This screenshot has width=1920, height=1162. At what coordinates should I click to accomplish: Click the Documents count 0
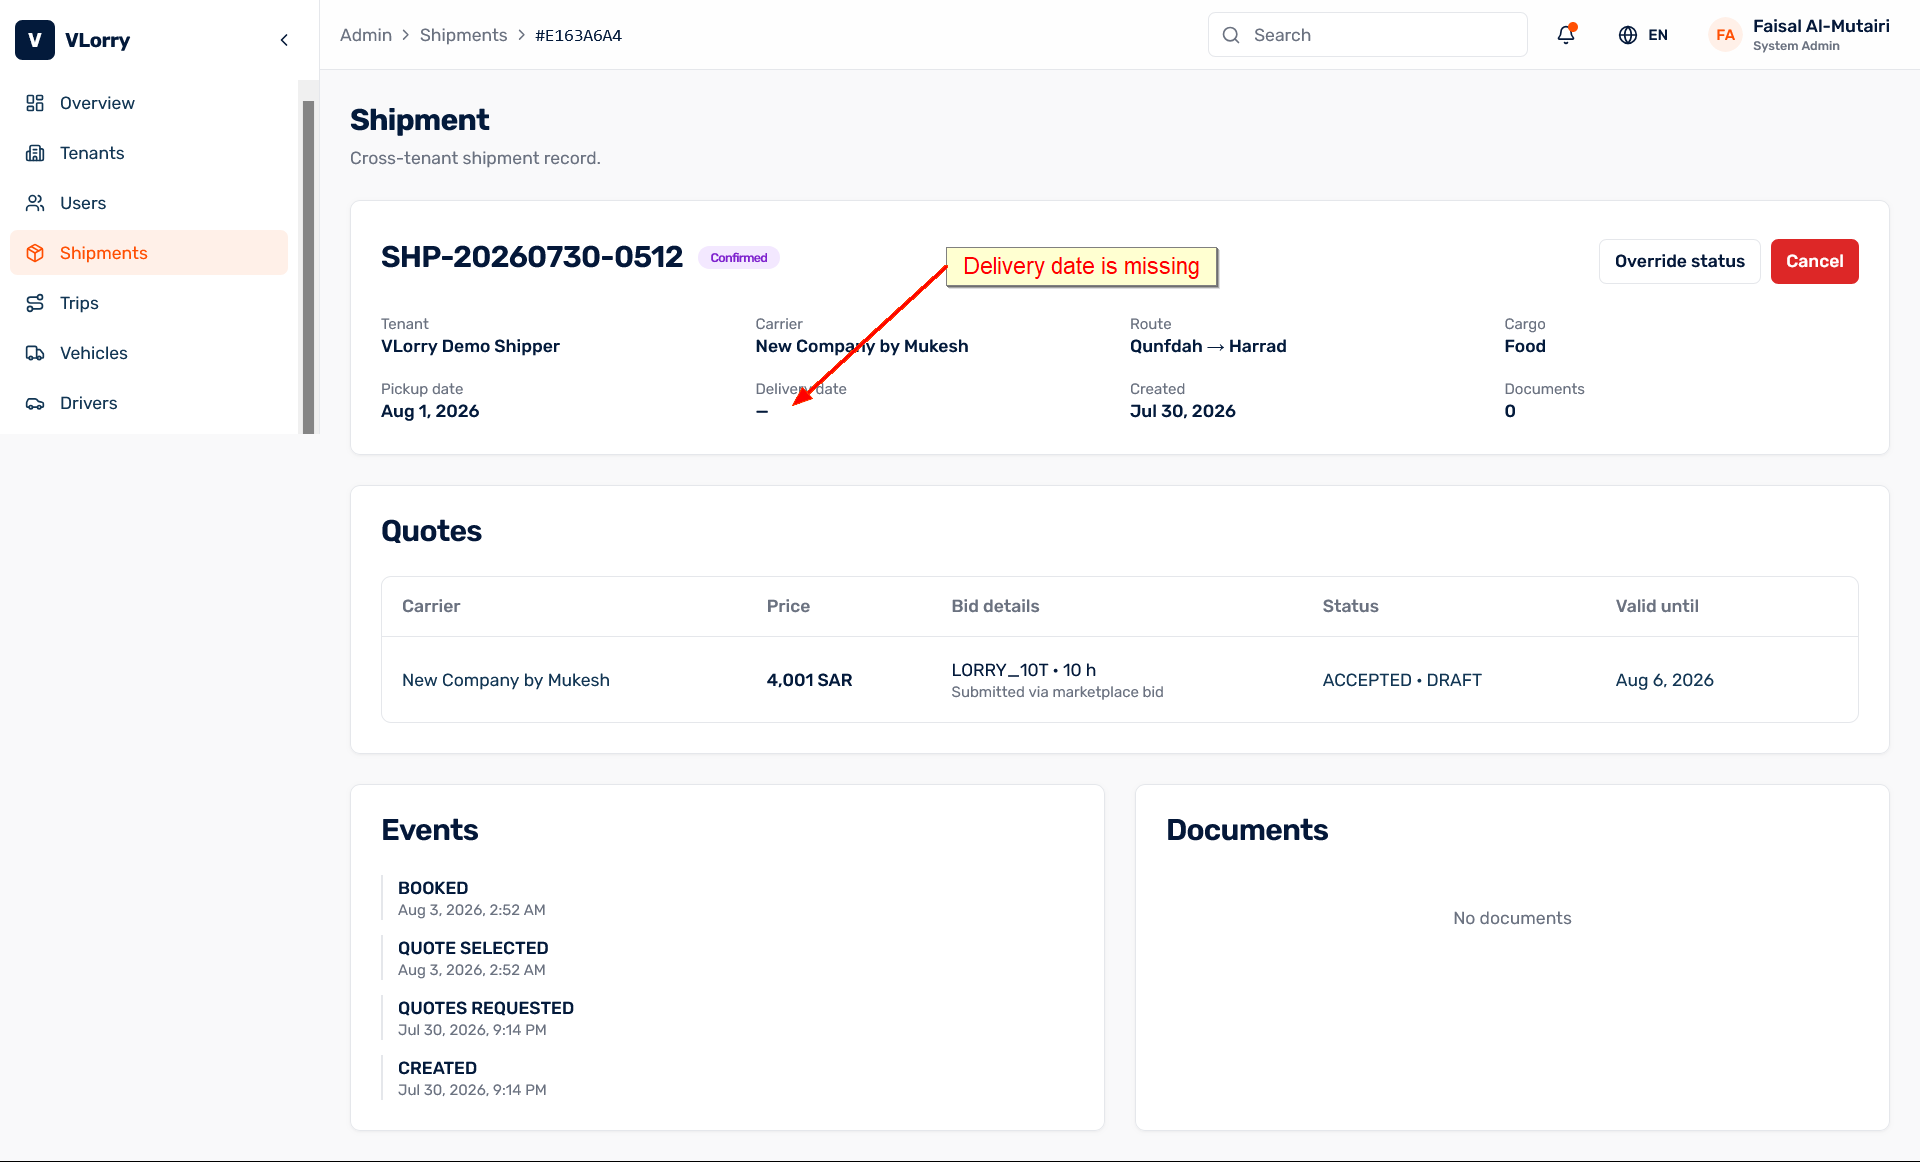(x=1509, y=411)
